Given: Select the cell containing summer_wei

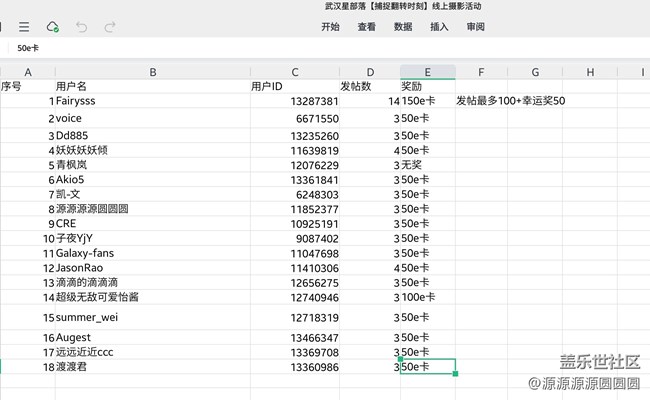Looking at the screenshot, I should pos(153,317).
